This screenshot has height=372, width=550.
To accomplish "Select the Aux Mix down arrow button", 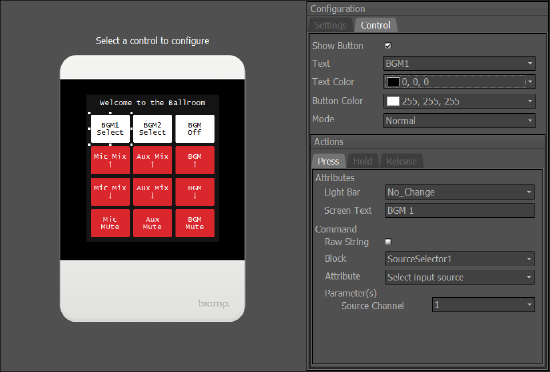I will (x=152, y=191).
